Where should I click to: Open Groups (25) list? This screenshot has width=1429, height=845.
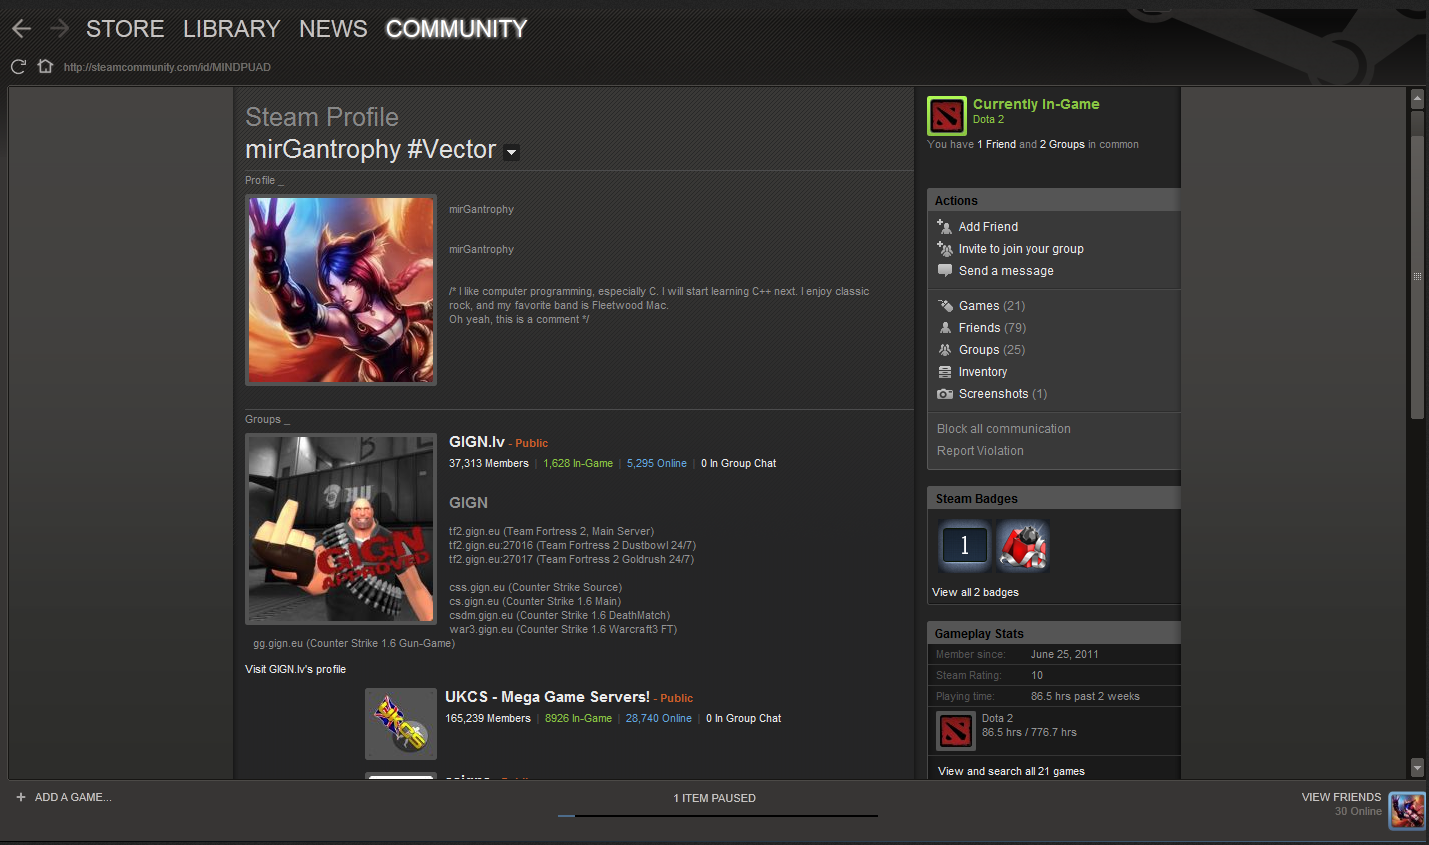992,350
